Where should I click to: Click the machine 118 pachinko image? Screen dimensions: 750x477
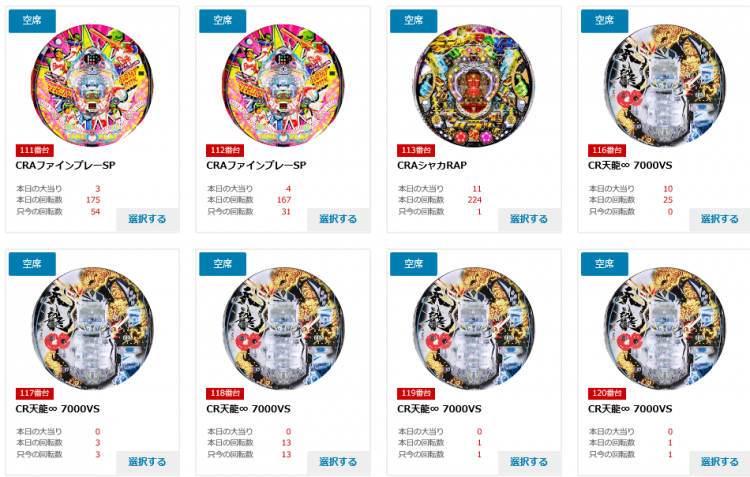[283, 329]
